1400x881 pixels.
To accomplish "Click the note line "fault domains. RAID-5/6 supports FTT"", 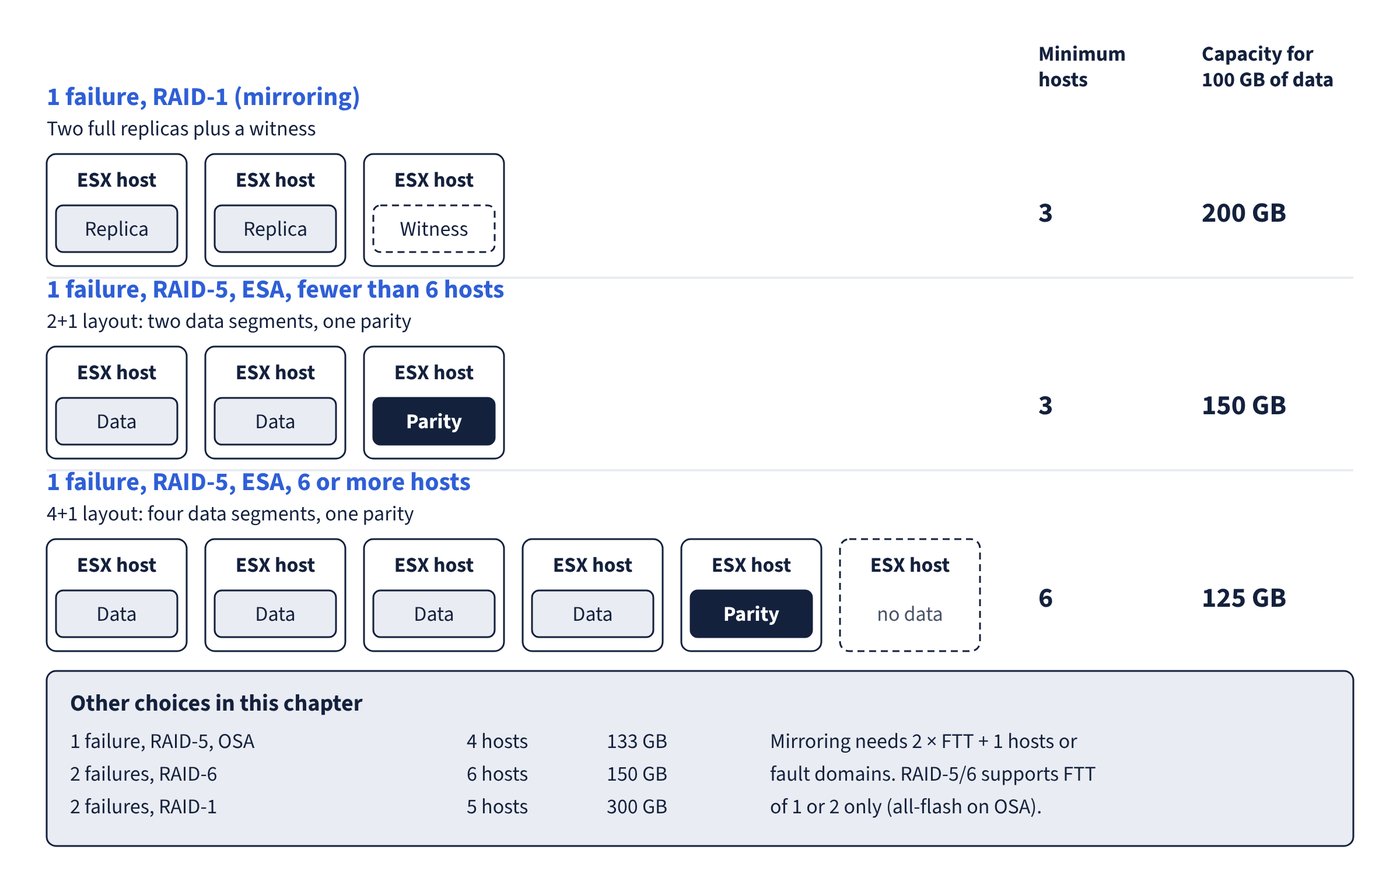I will coord(933,774).
